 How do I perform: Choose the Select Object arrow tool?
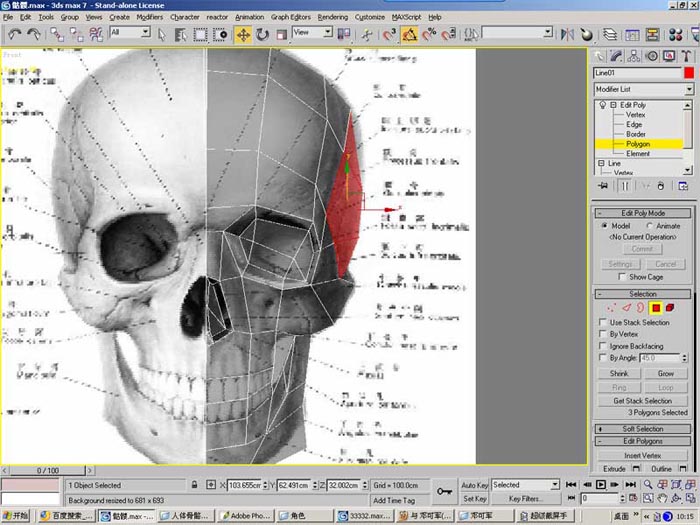tap(162, 34)
